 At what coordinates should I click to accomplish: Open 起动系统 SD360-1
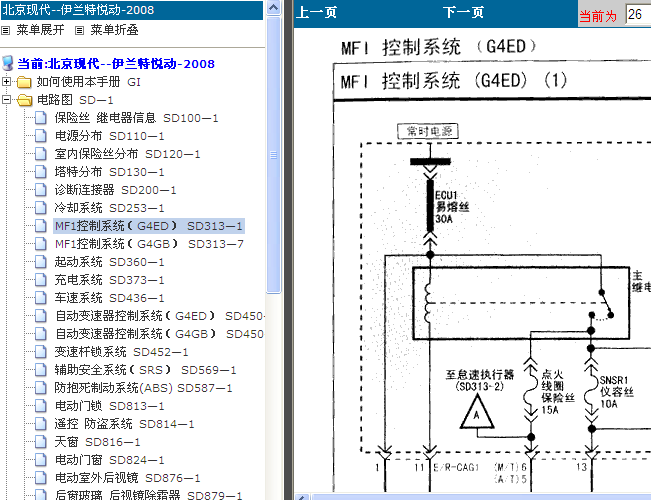[109, 262]
